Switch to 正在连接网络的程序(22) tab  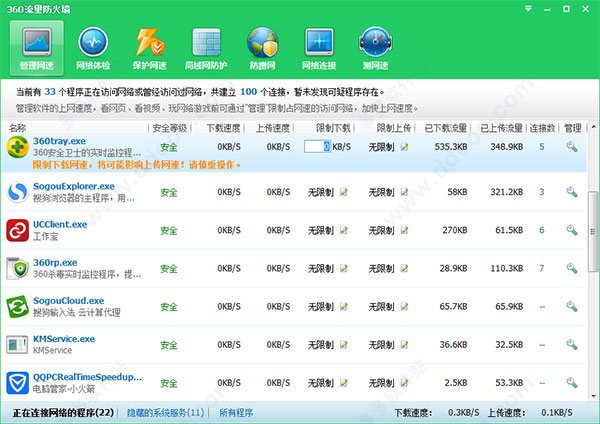63,413
